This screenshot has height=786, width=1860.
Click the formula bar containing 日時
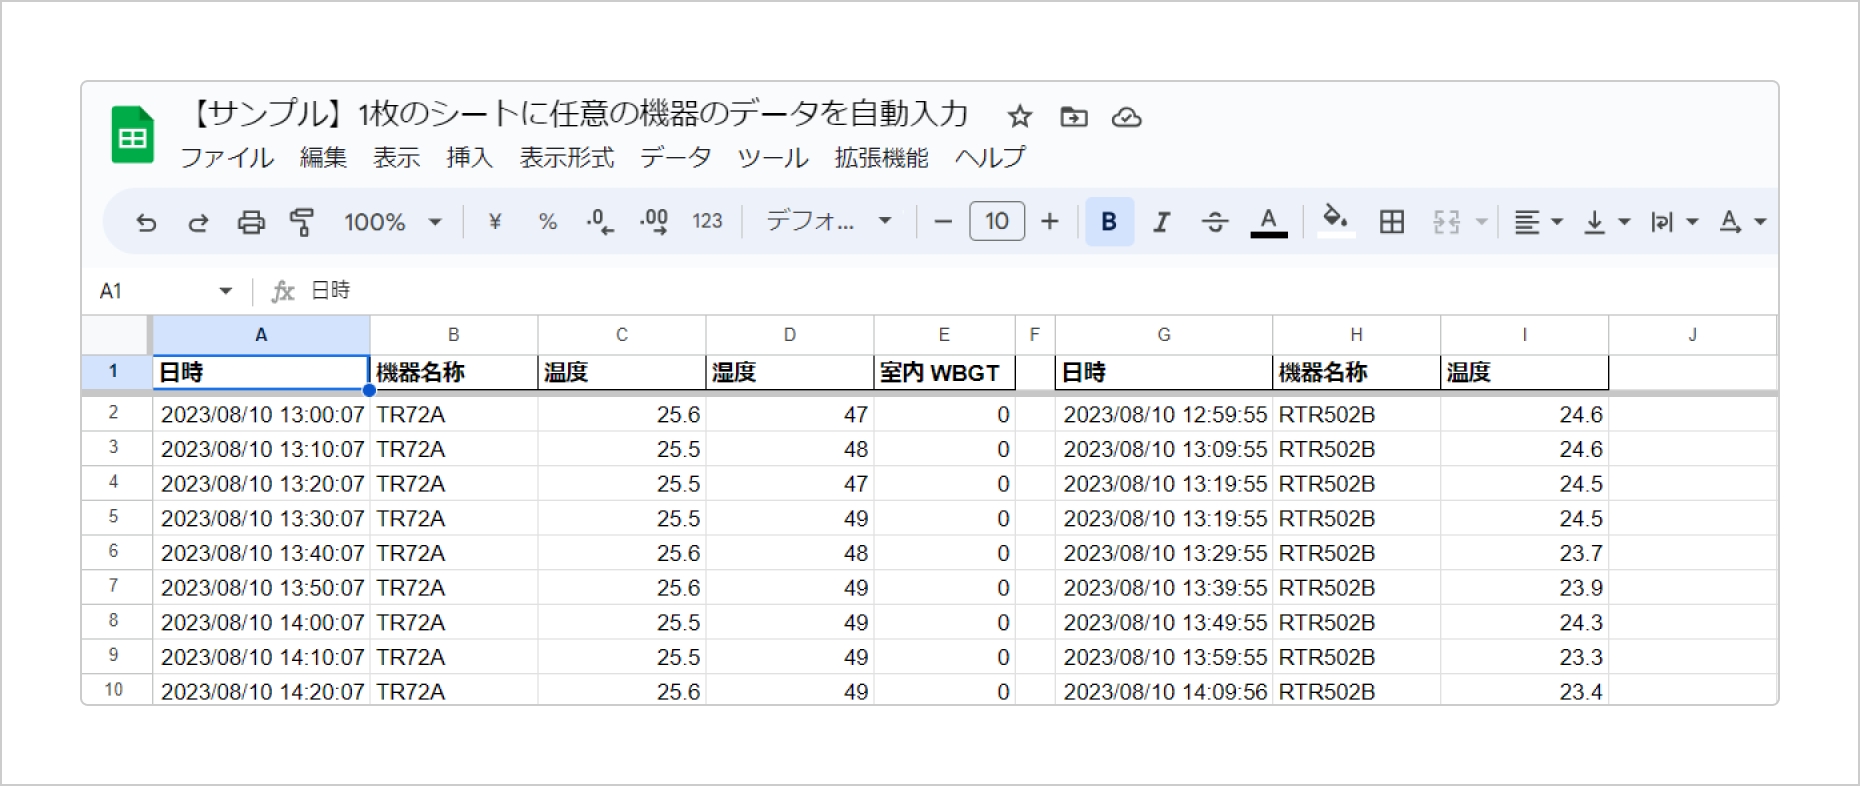click(1040, 291)
